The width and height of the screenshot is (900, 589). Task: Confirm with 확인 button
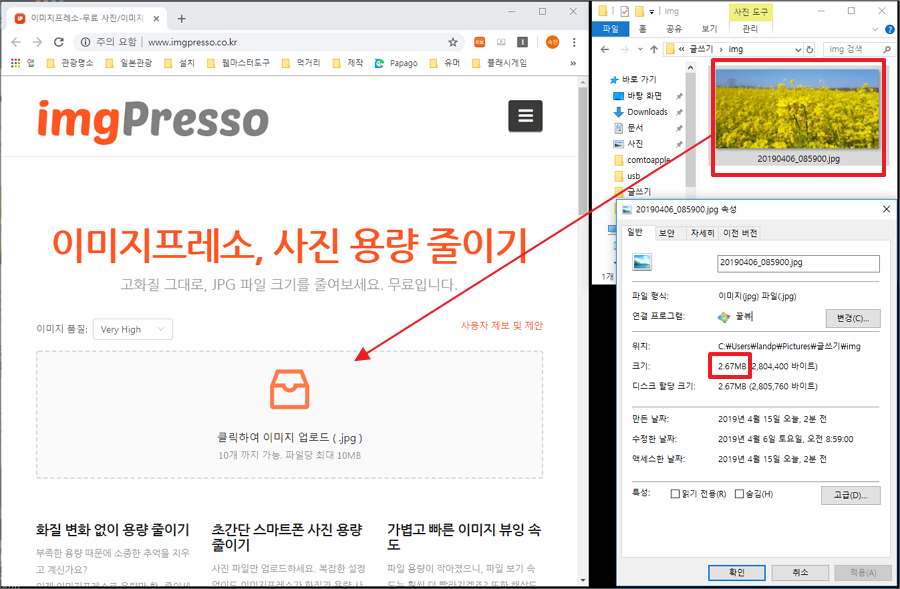(736, 572)
